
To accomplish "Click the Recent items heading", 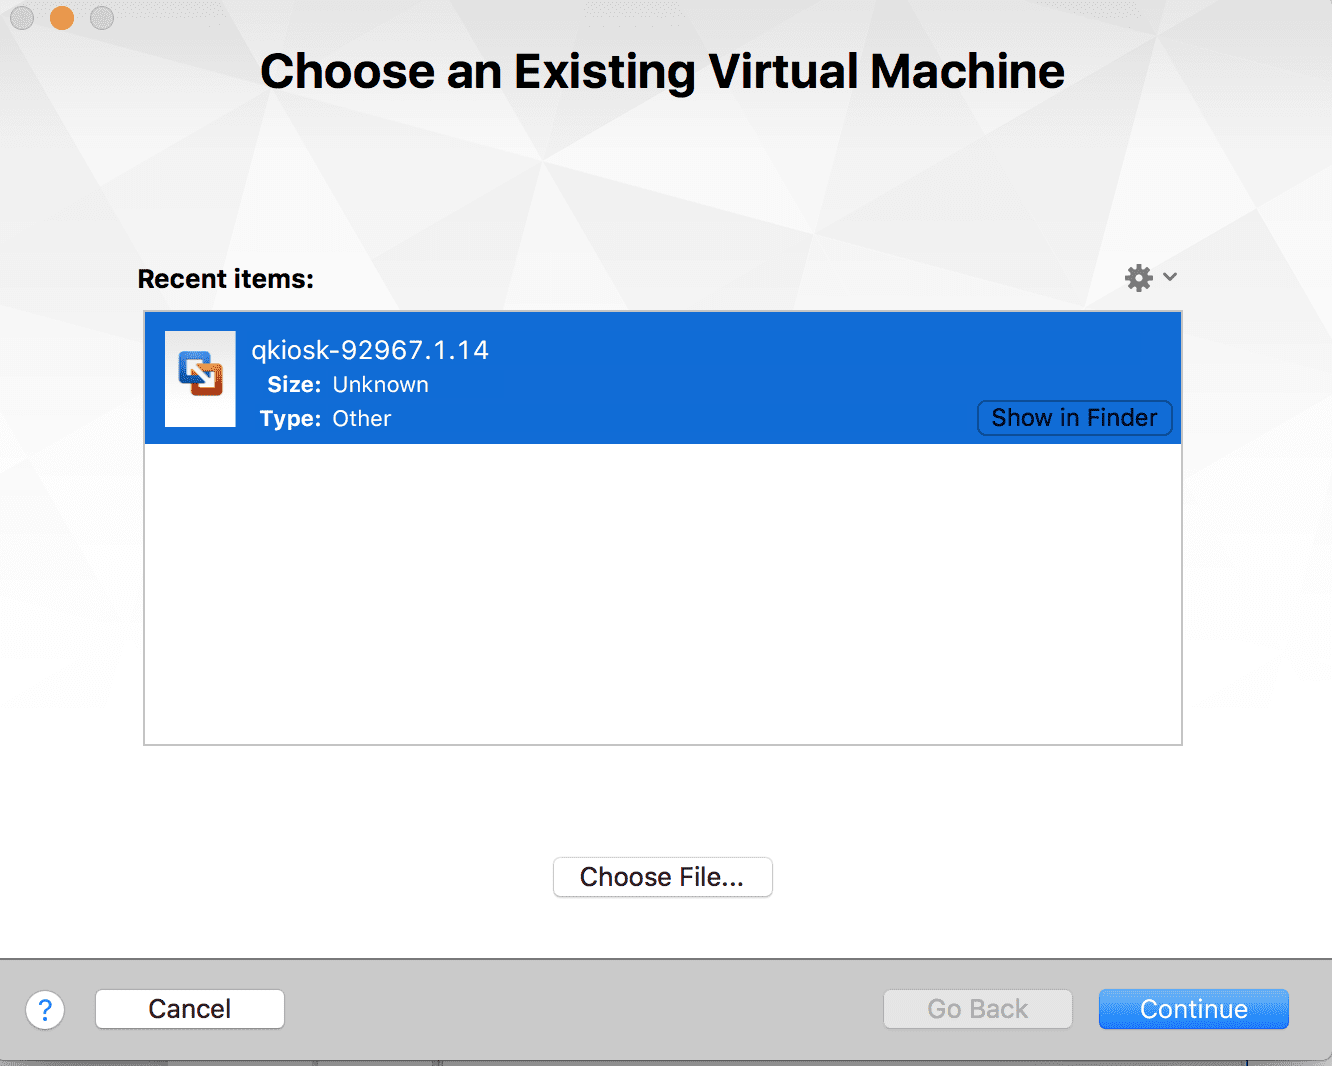I will click(x=225, y=278).
